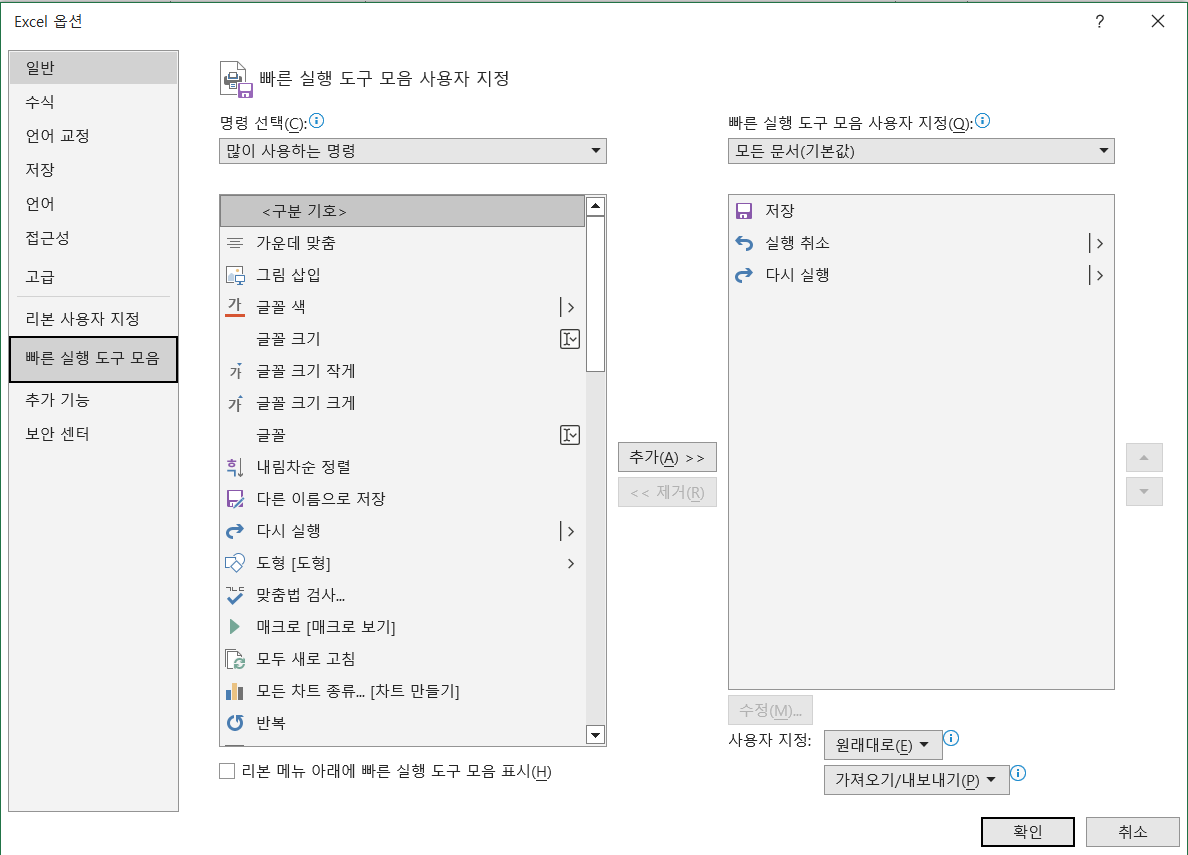This screenshot has height=855, width=1188.
Task: Click the 다시 실행 redo icon in right list
Action: tap(744, 275)
